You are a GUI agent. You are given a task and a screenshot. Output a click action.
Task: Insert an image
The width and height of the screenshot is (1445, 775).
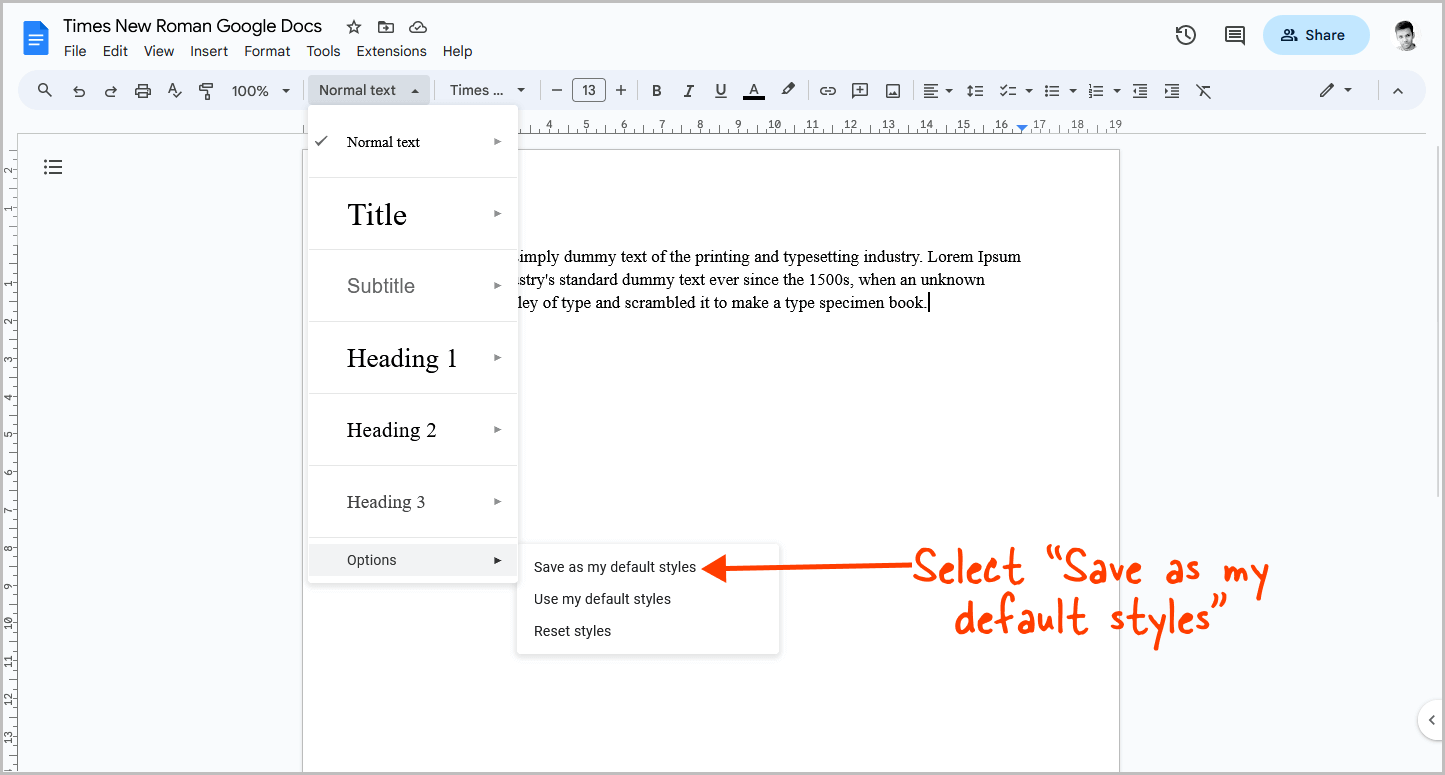coord(891,90)
